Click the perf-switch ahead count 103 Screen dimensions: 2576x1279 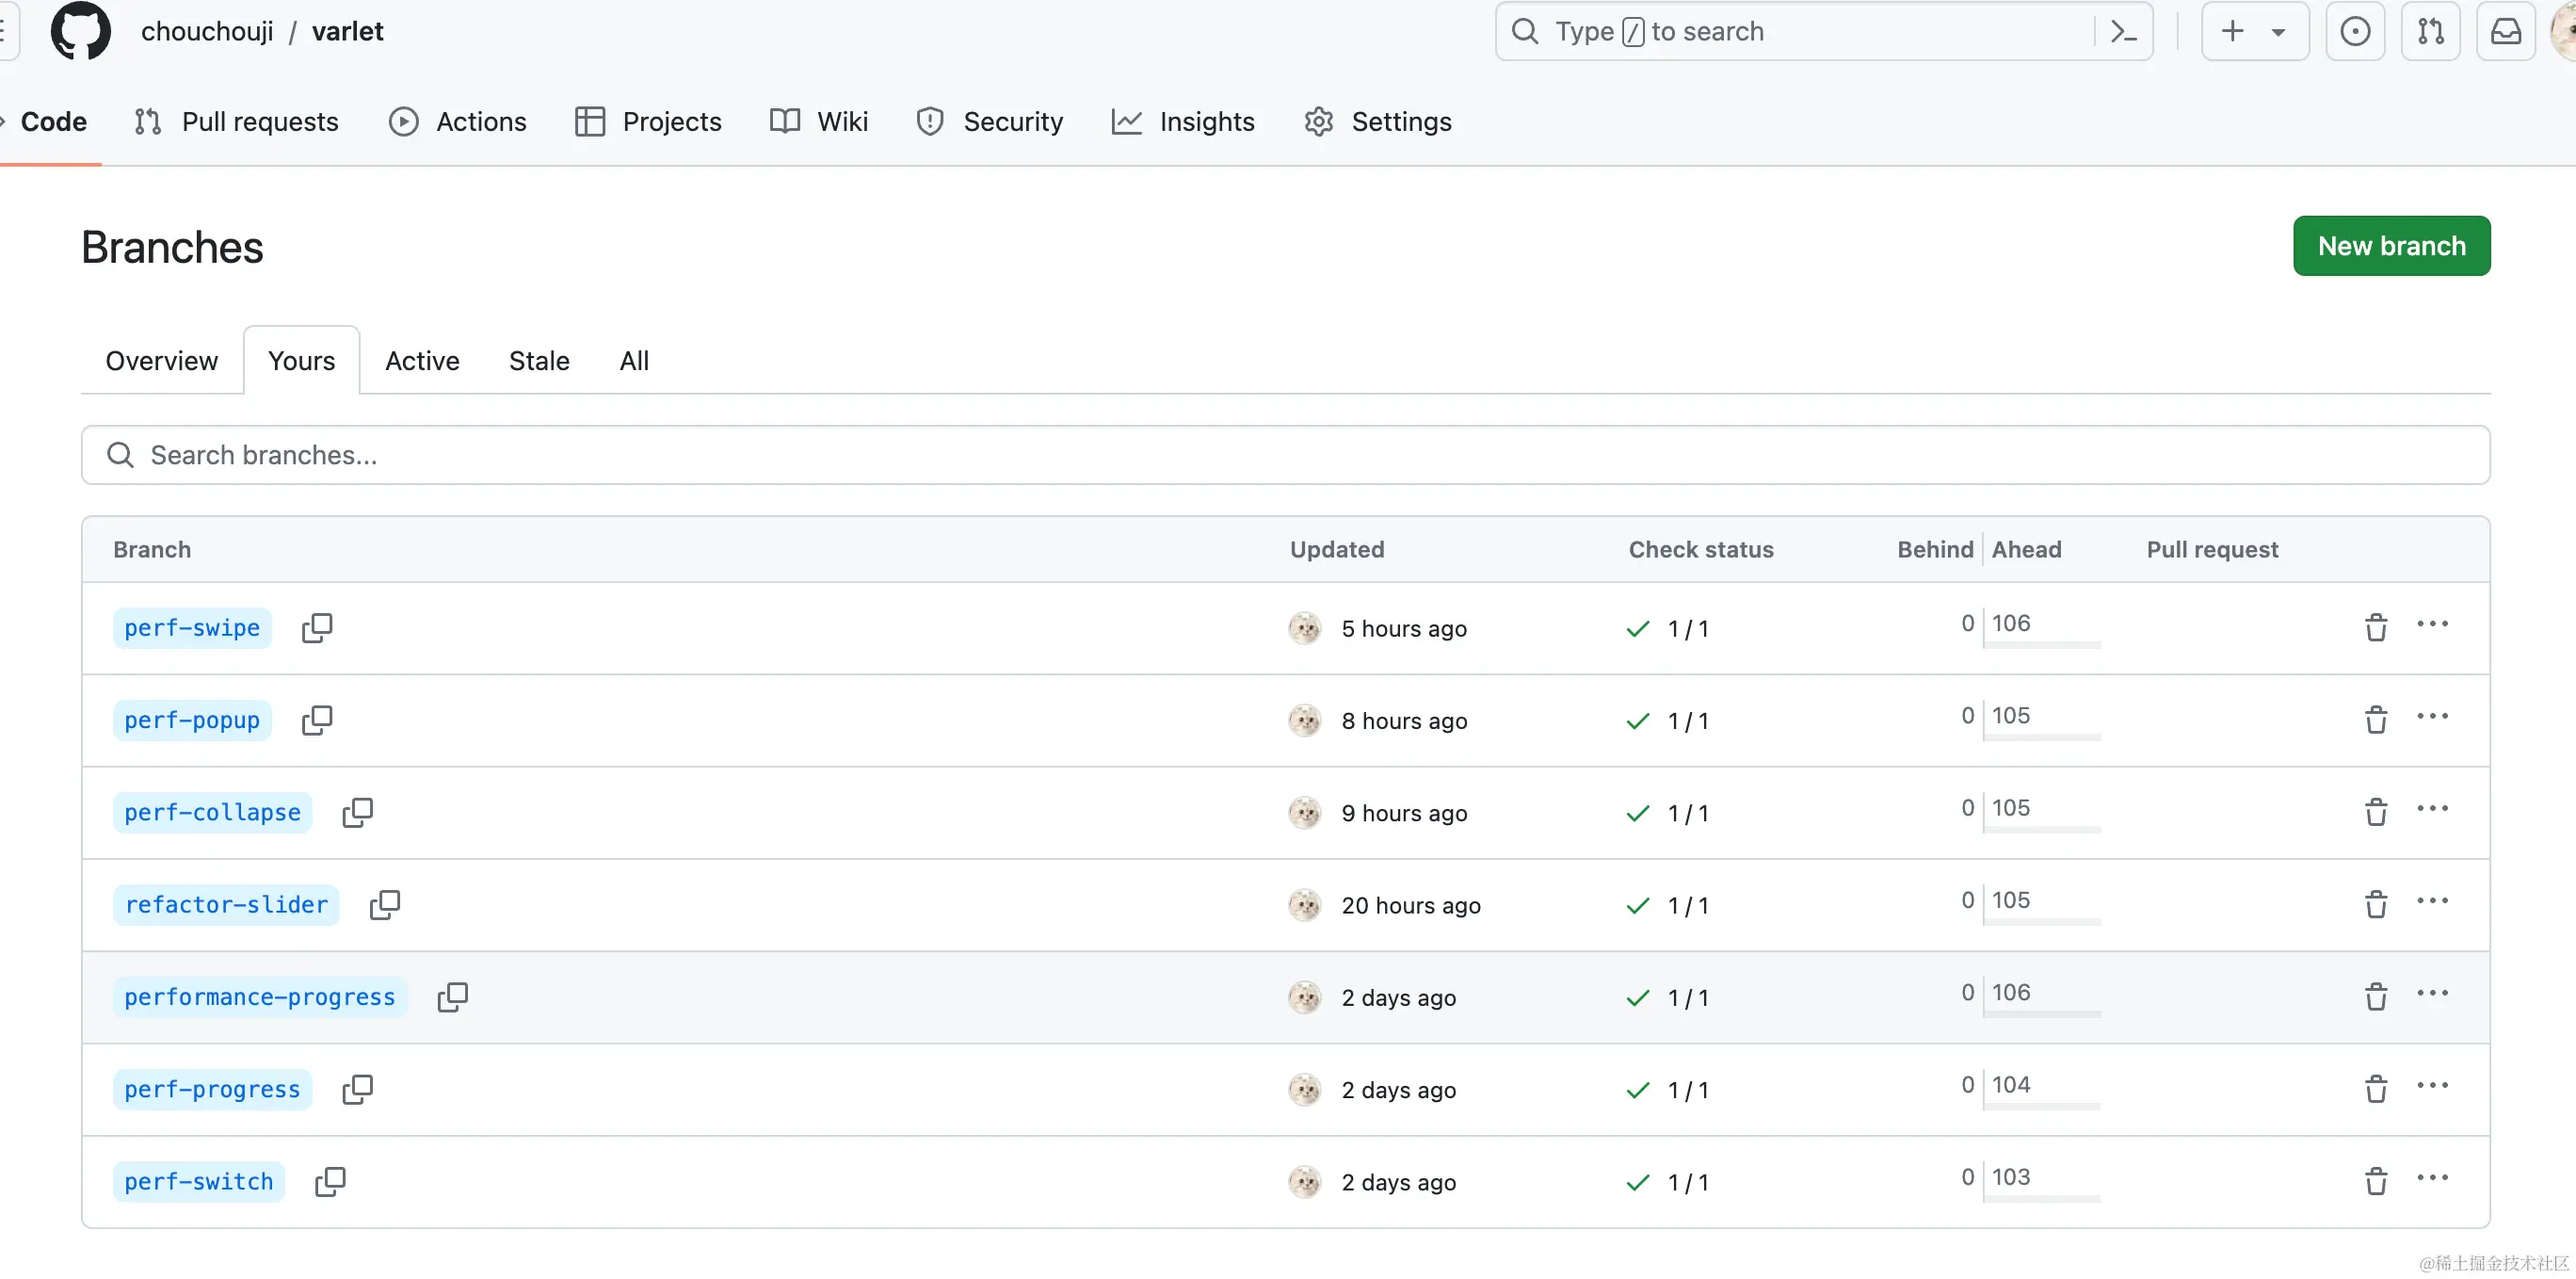click(x=2011, y=1177)
